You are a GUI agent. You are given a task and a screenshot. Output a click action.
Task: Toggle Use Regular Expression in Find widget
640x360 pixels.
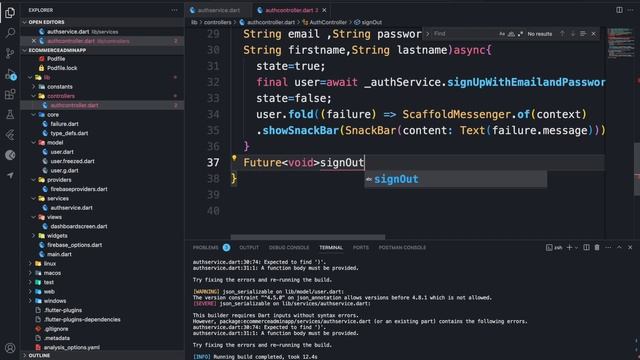[x=520, y=34]
